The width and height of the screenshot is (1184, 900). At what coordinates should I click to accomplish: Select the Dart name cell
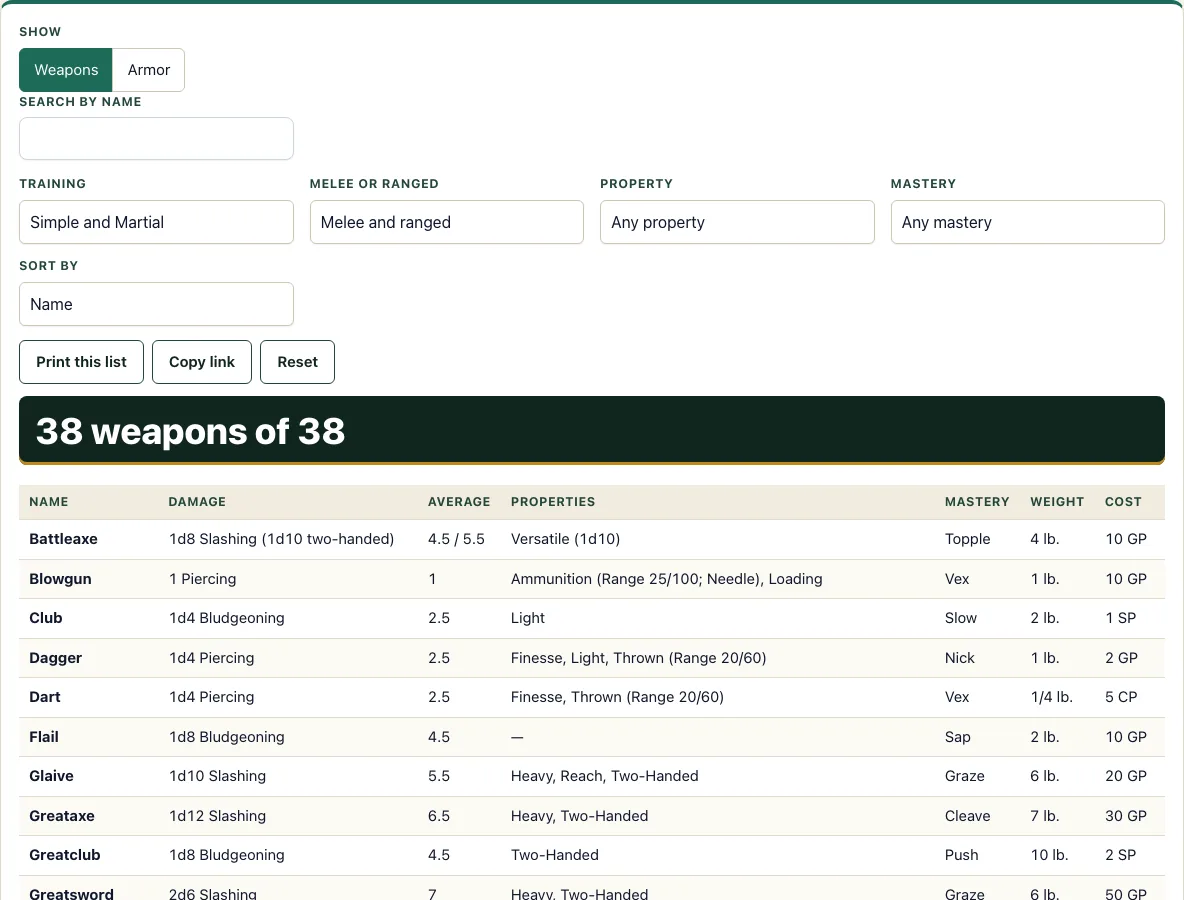[x=45, y=698]
